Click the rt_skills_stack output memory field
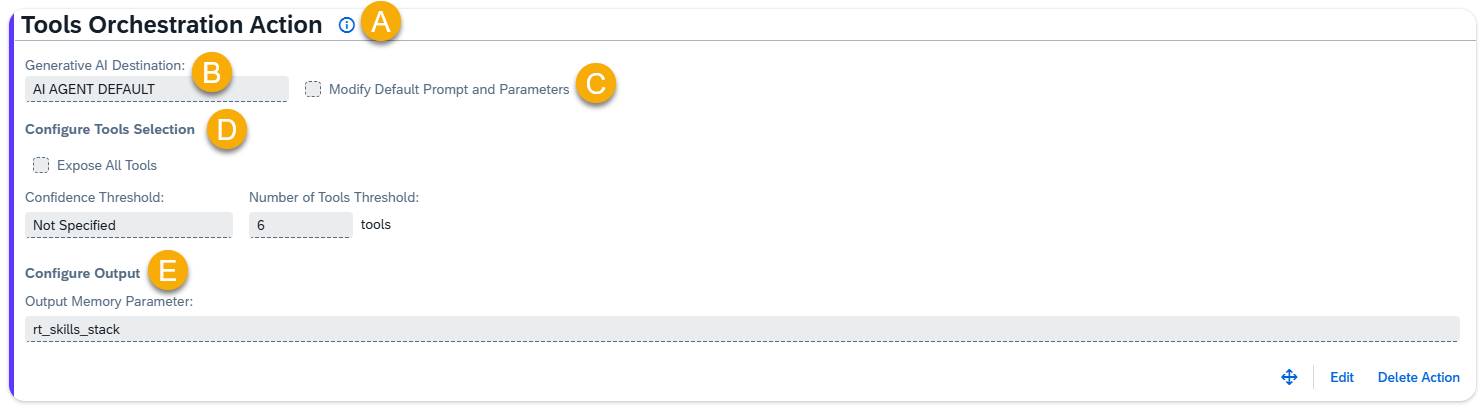Screen dimensions: 1482x412 [x=741, y=329]
